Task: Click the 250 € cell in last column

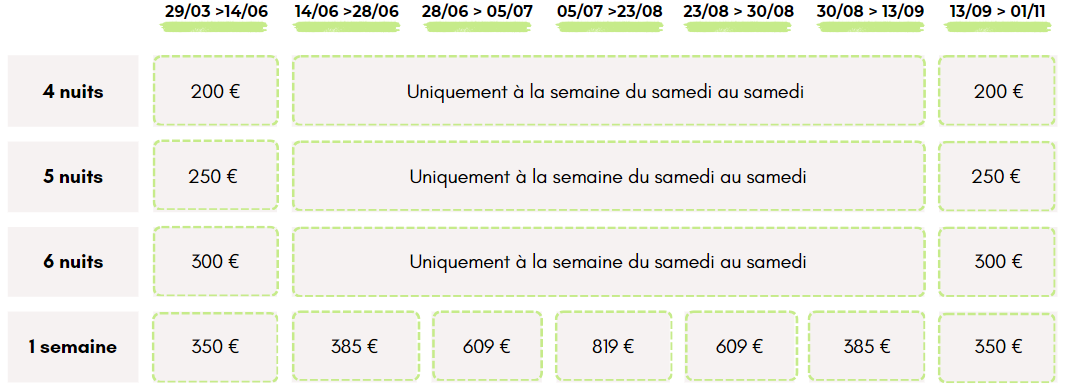Action: coord(998,177)
